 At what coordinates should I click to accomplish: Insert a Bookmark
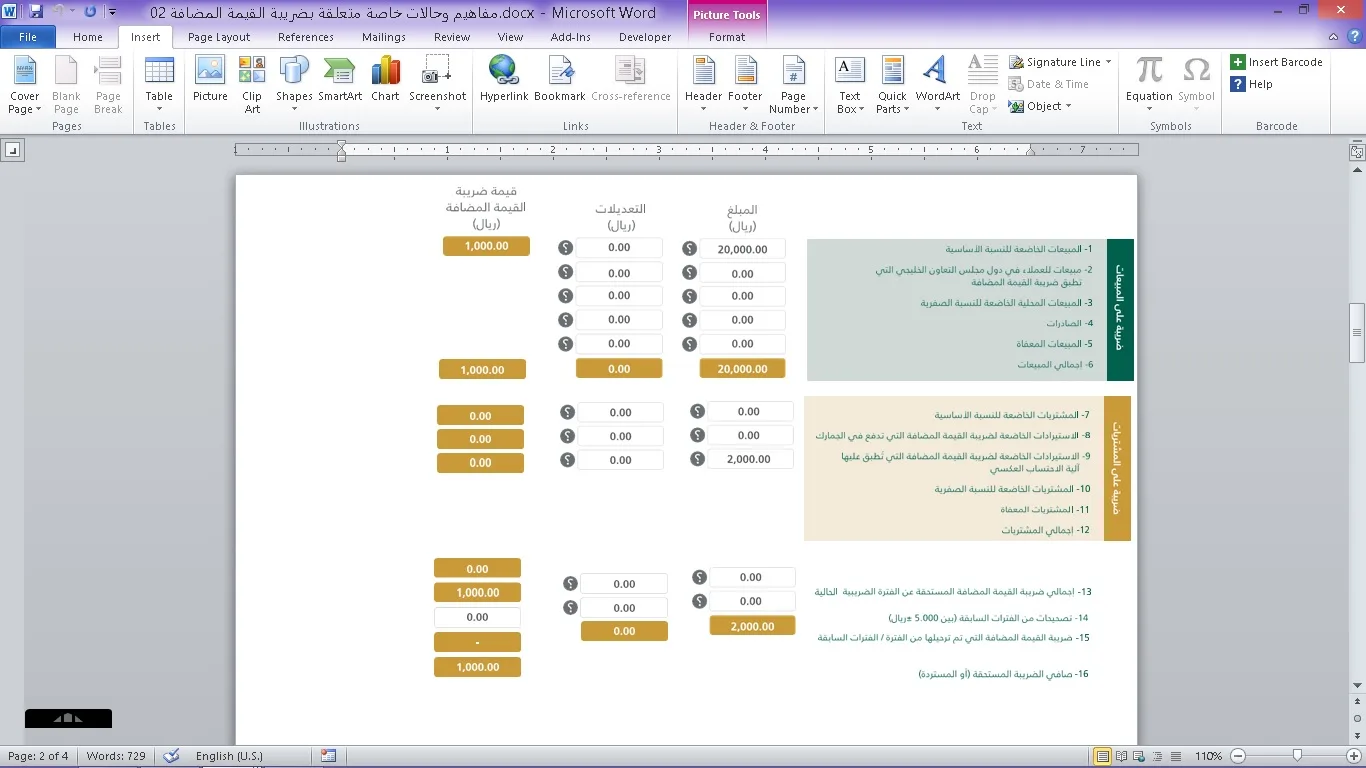pyautogui.click(x=560, y=80)
